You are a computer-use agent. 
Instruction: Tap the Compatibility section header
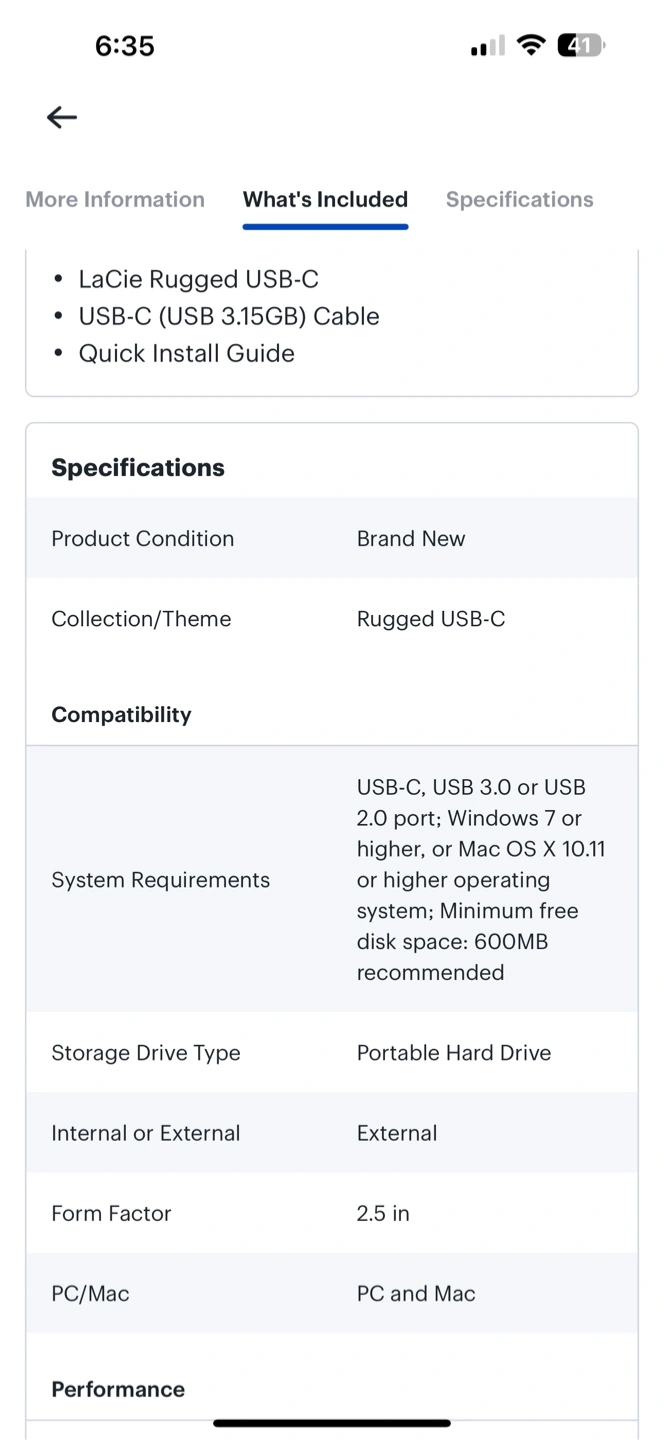coord(121,715)
